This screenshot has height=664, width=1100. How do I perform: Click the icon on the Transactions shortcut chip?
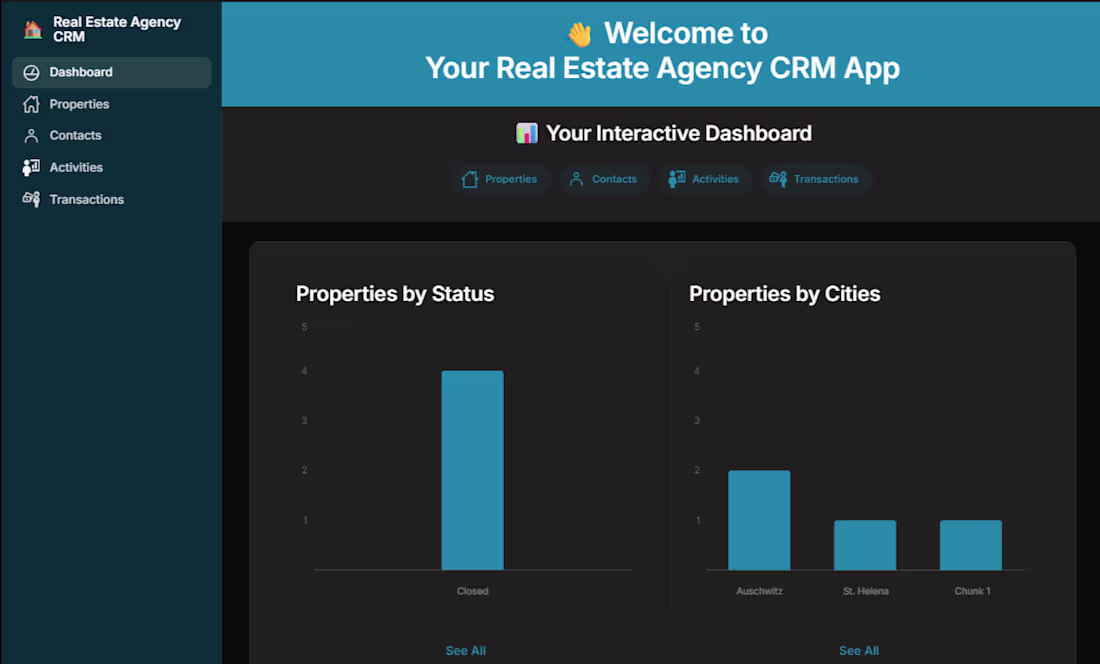click(x=778, y=179)
